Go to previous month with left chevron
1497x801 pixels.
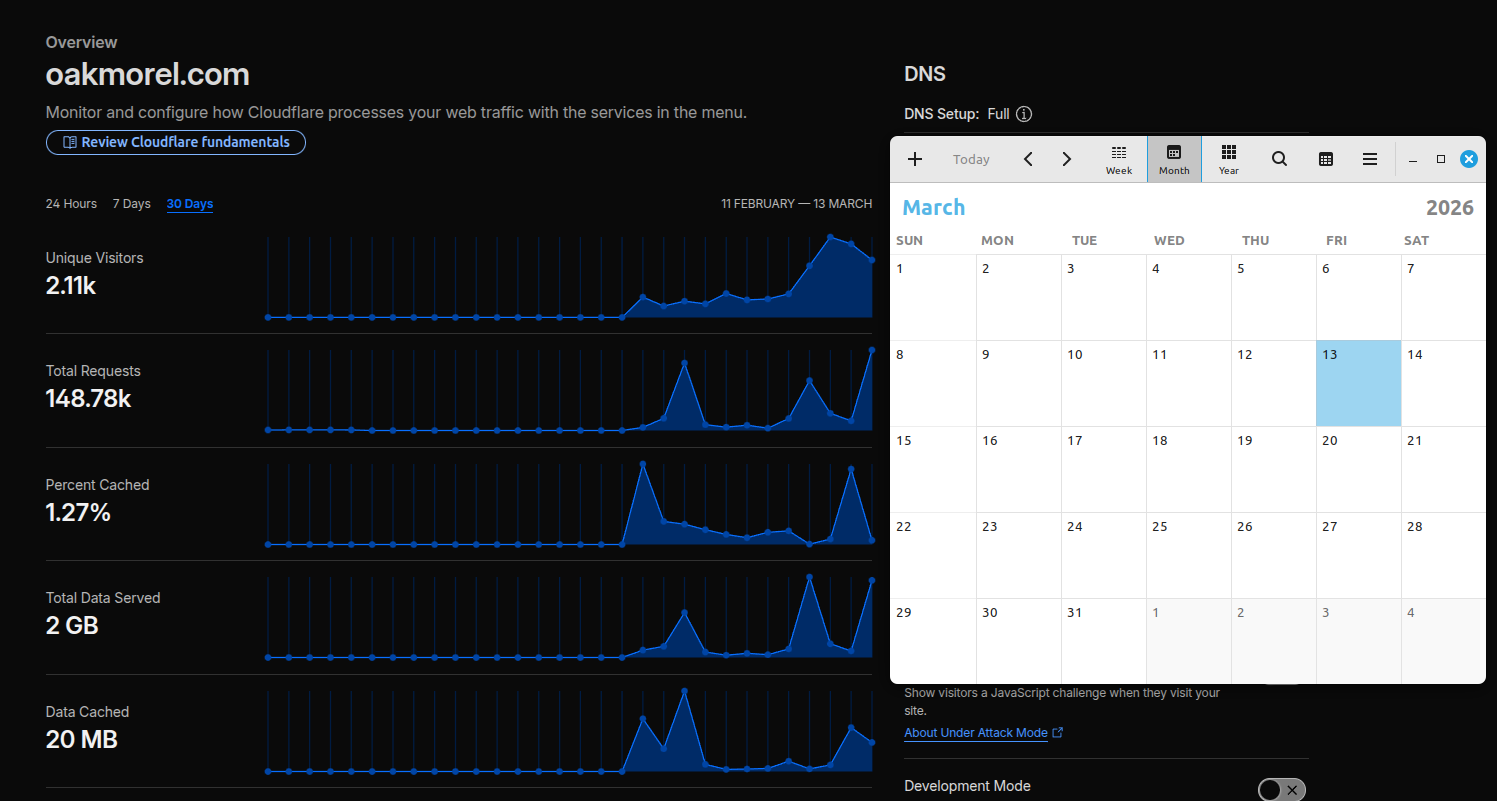click(x=1028, y=159)
